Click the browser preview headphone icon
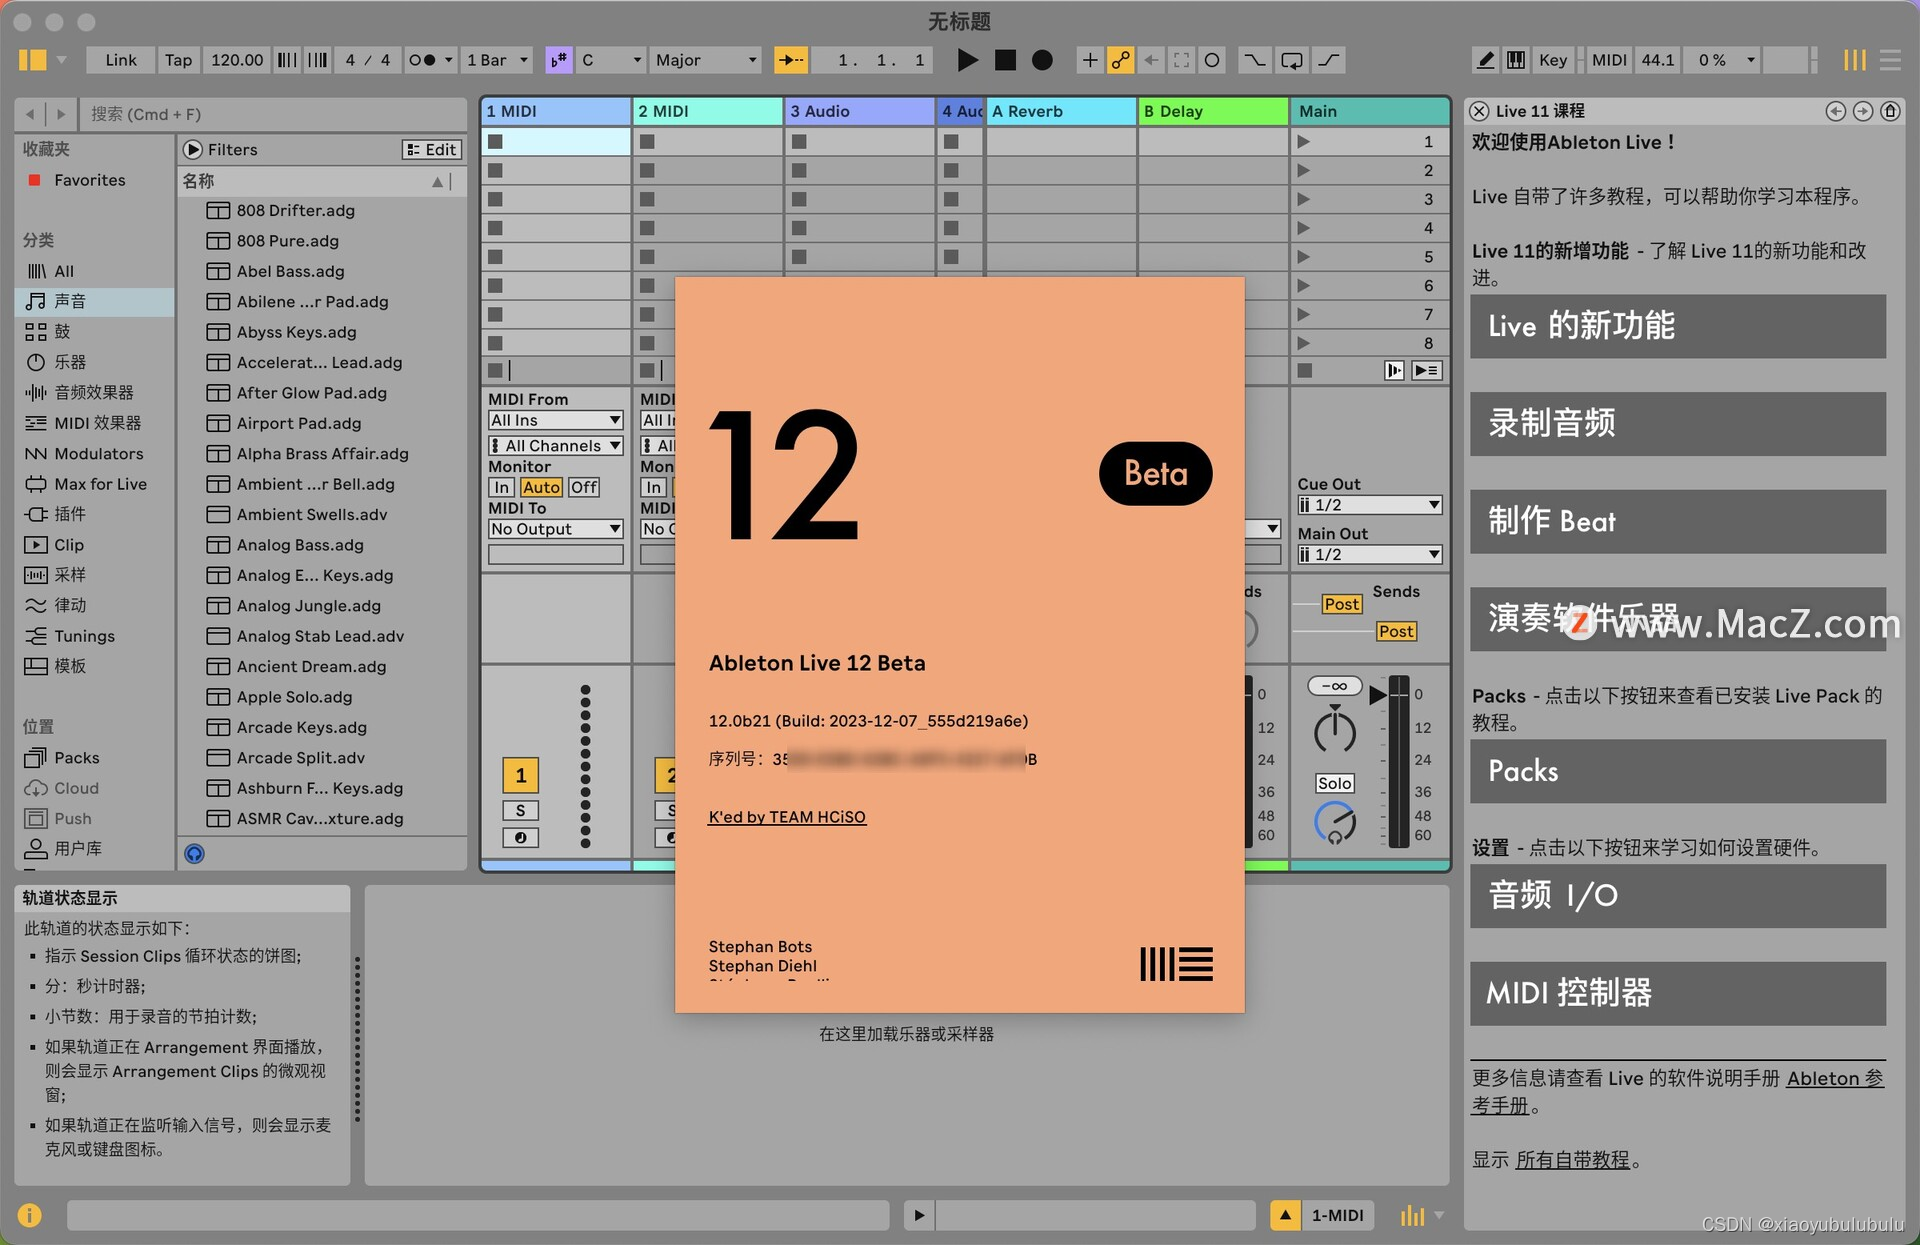Screen dimensions: 1920x1245 (x=194, y=853)
